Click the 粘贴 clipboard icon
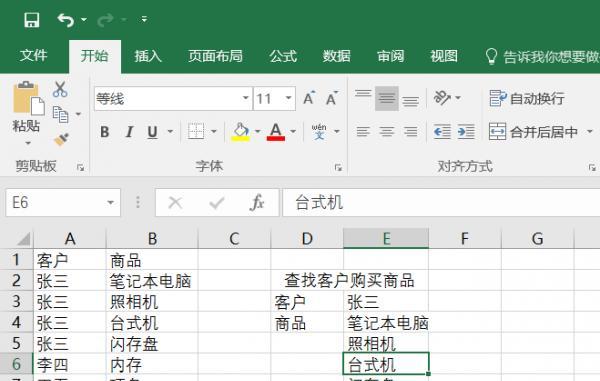 pos(28,98)
